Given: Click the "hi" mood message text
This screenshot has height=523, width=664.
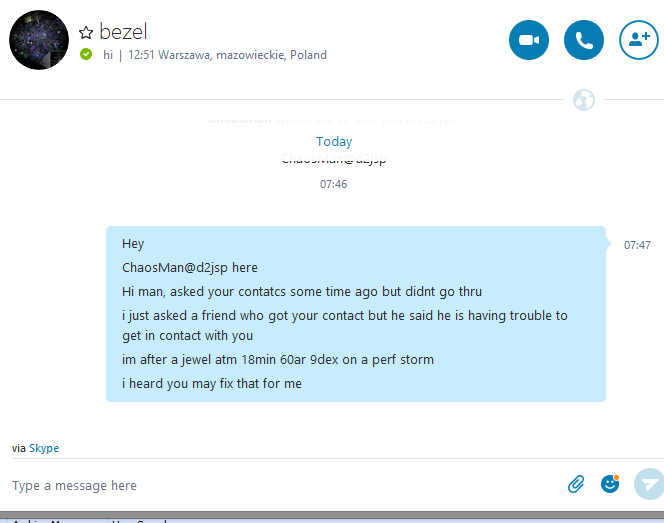Looking at the screenshot, I should [x=108, y=55].
